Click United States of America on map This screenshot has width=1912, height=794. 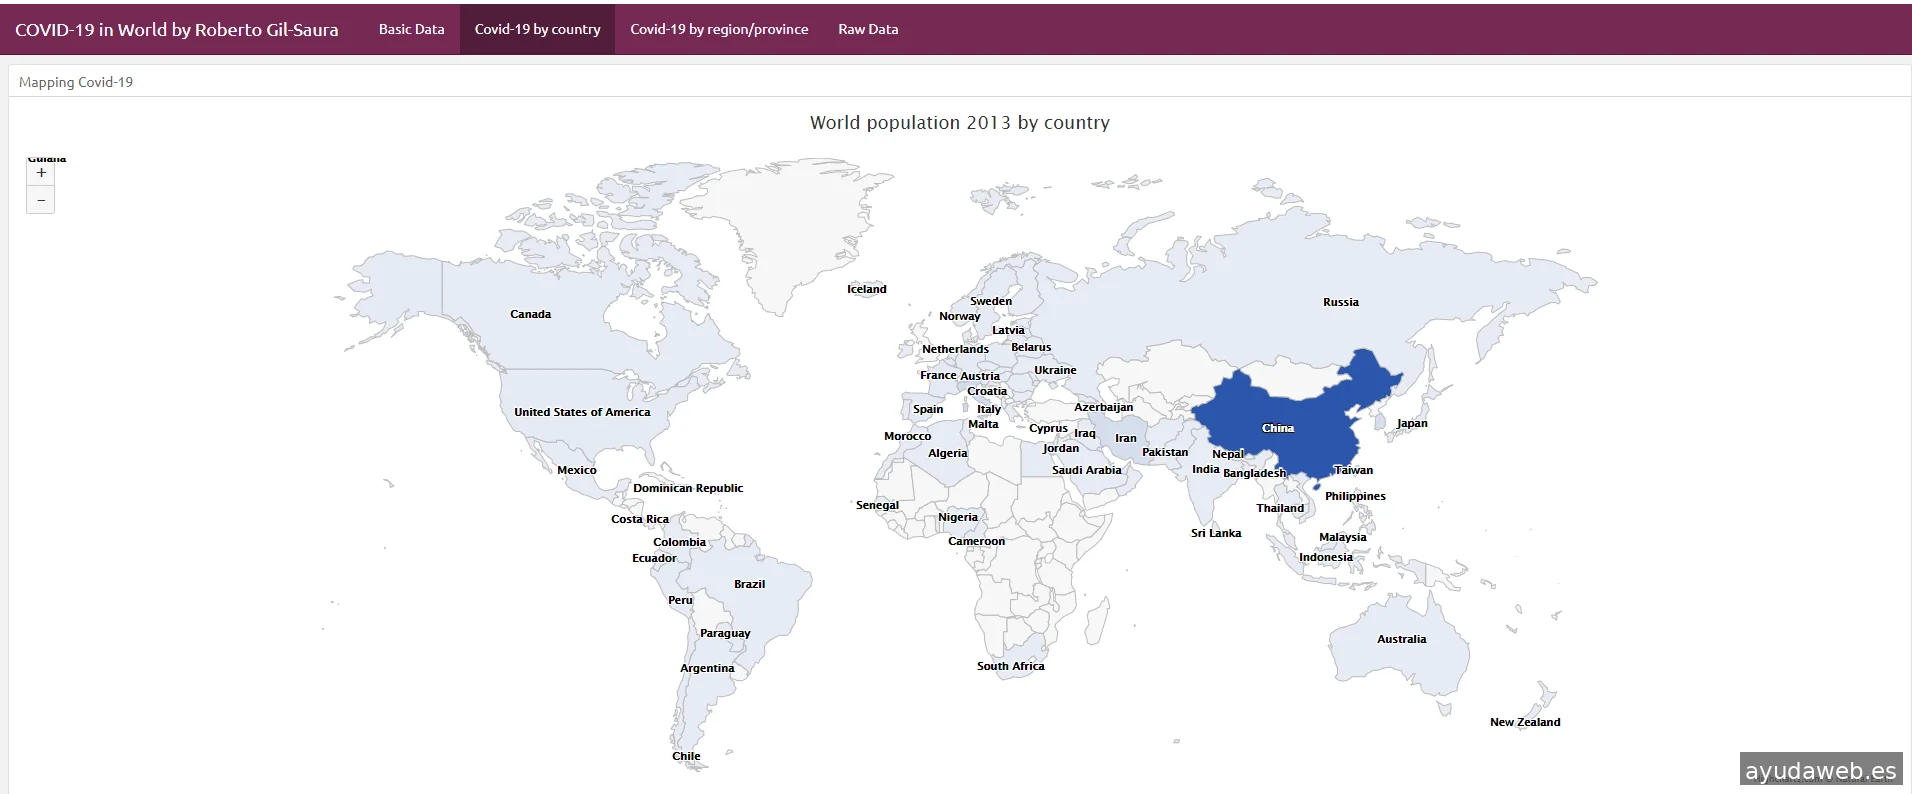581,412
